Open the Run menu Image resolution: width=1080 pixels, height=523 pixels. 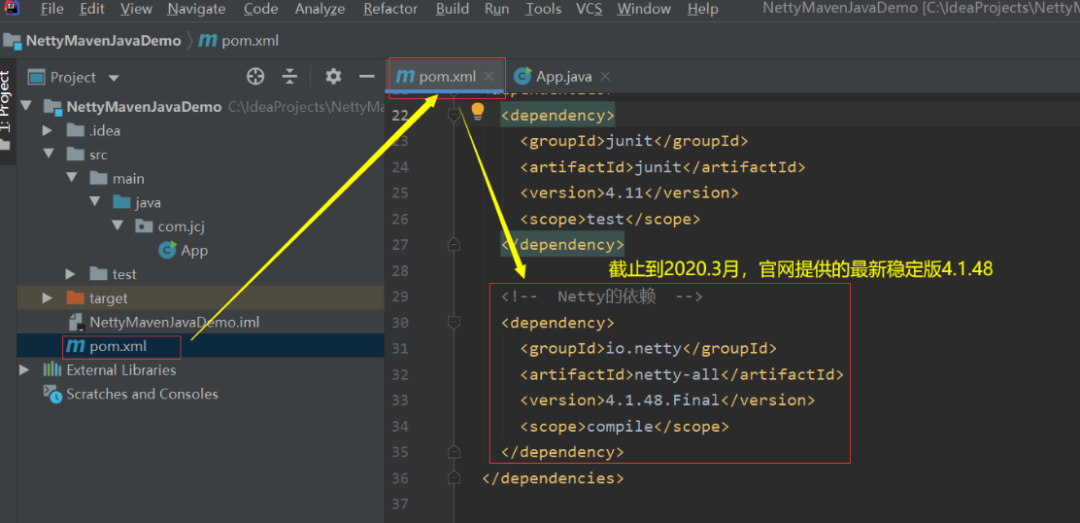(497, 9)
